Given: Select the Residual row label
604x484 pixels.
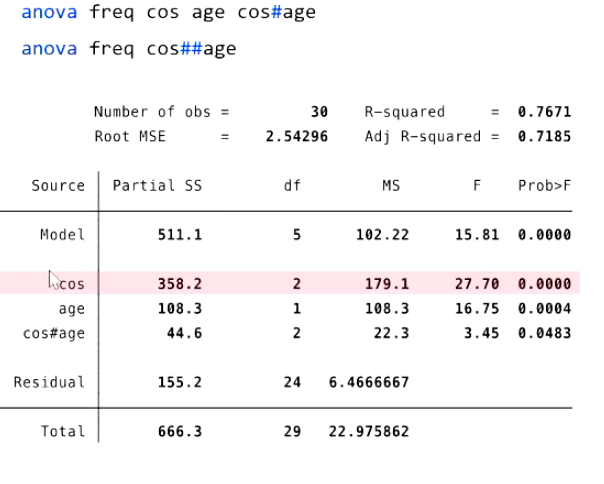Looking at the screenshot, I should click(49, 382).
